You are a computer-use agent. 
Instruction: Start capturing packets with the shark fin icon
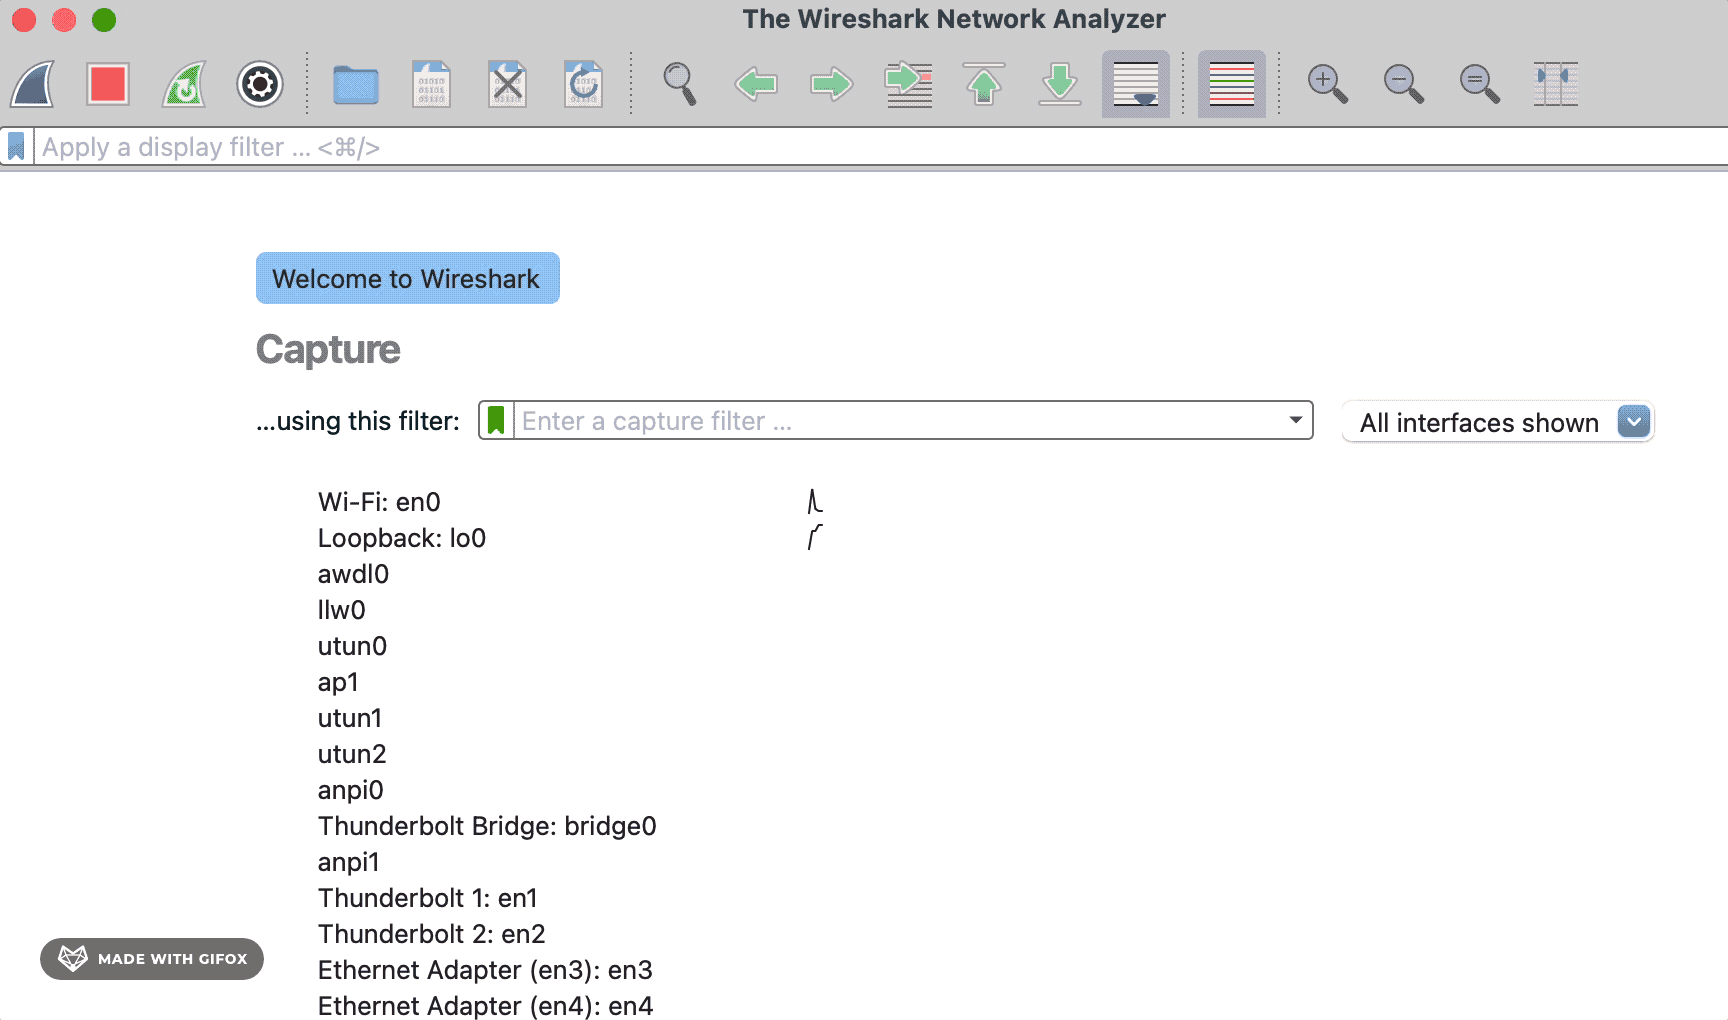pyautogui.click(x=32, y=84)
